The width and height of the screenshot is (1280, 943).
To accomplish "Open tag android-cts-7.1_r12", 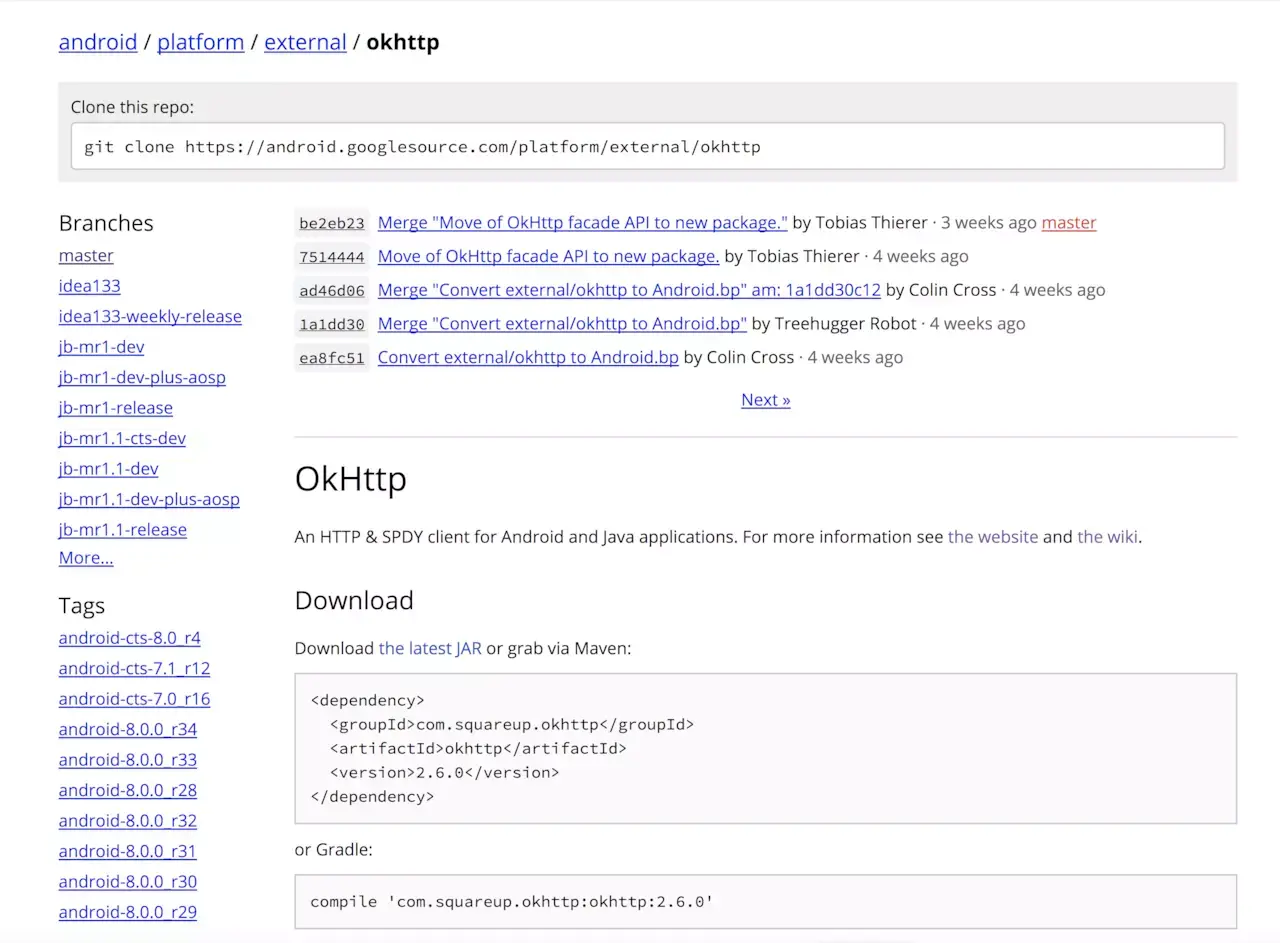I will pyautogui.click(x=134, y=668).
